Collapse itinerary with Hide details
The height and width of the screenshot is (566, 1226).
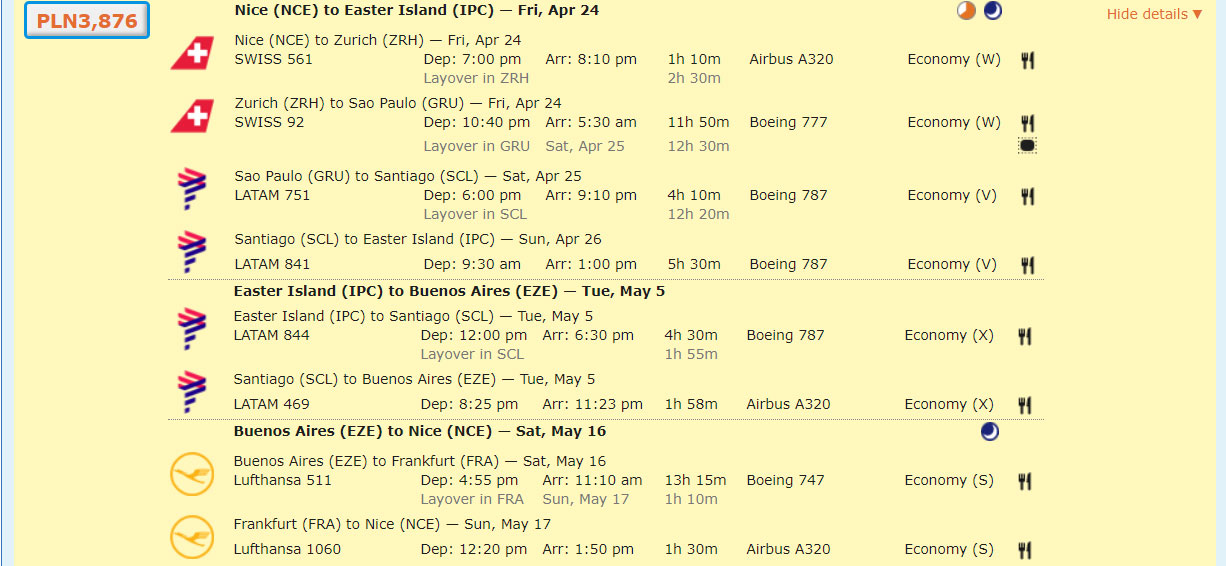1154,14
